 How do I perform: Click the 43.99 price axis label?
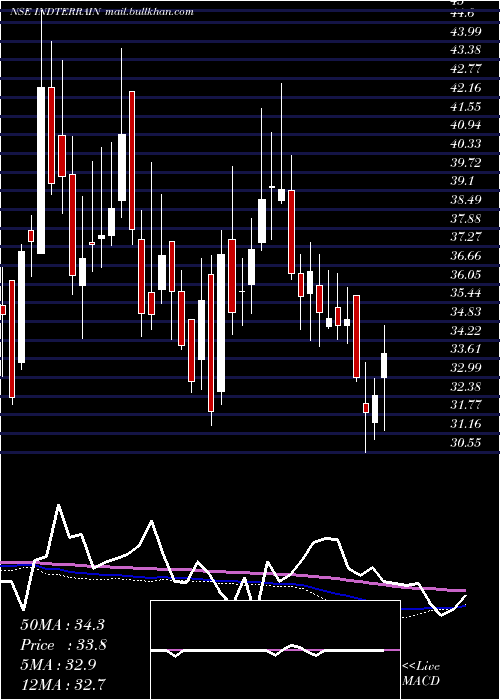466,31
